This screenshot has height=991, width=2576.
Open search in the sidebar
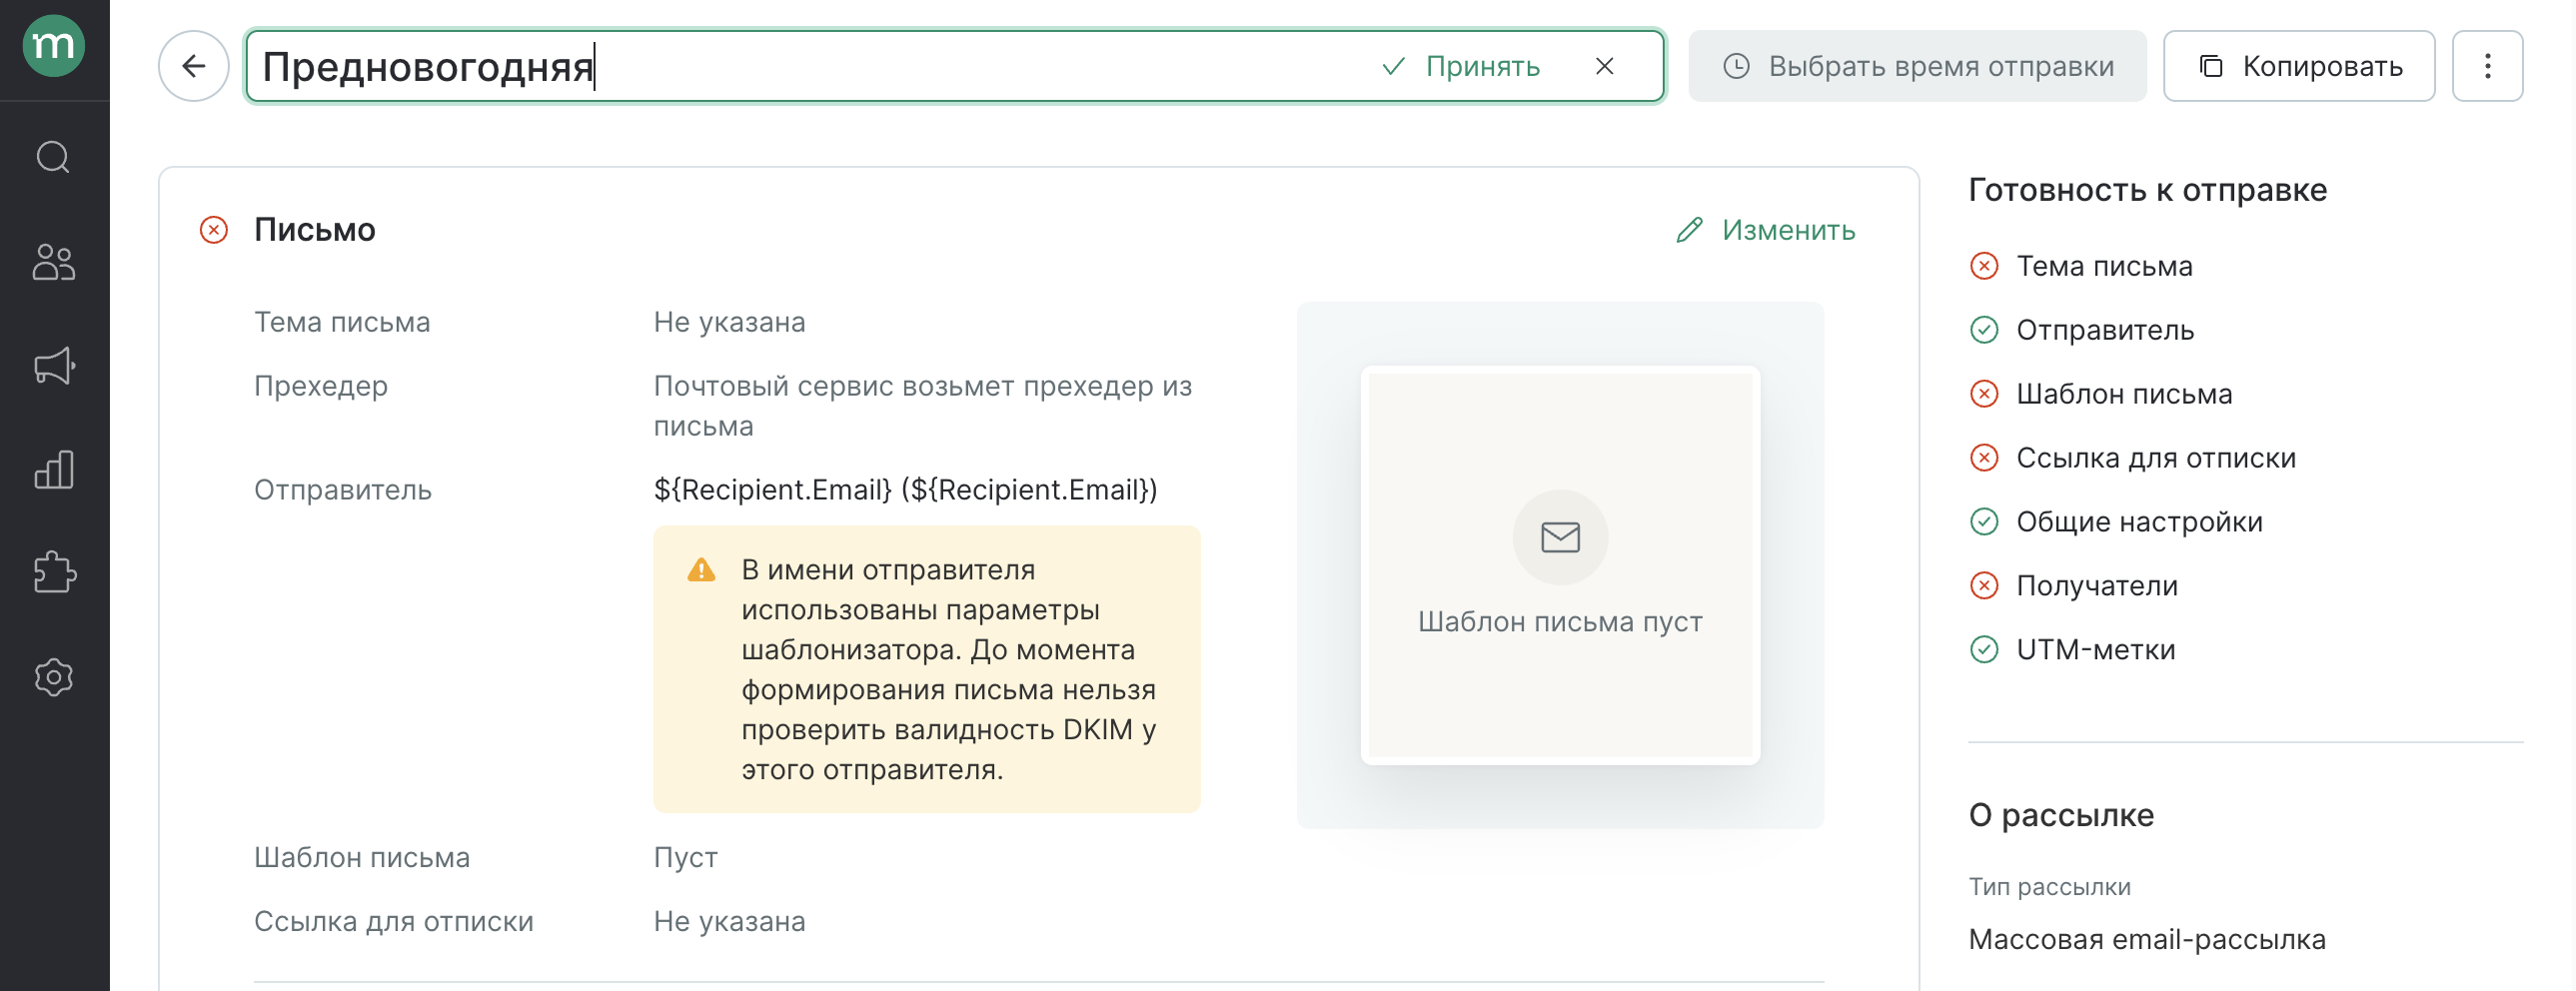54,157
